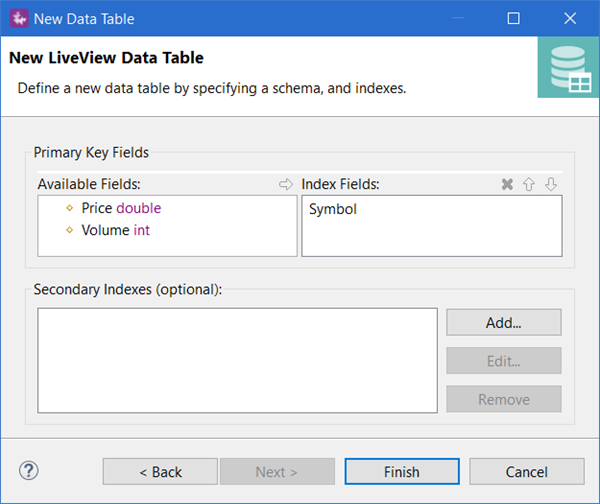Cancel the New Data Table dialog
Viewport: 600px width, 504px height.
(x=526, y=472)
